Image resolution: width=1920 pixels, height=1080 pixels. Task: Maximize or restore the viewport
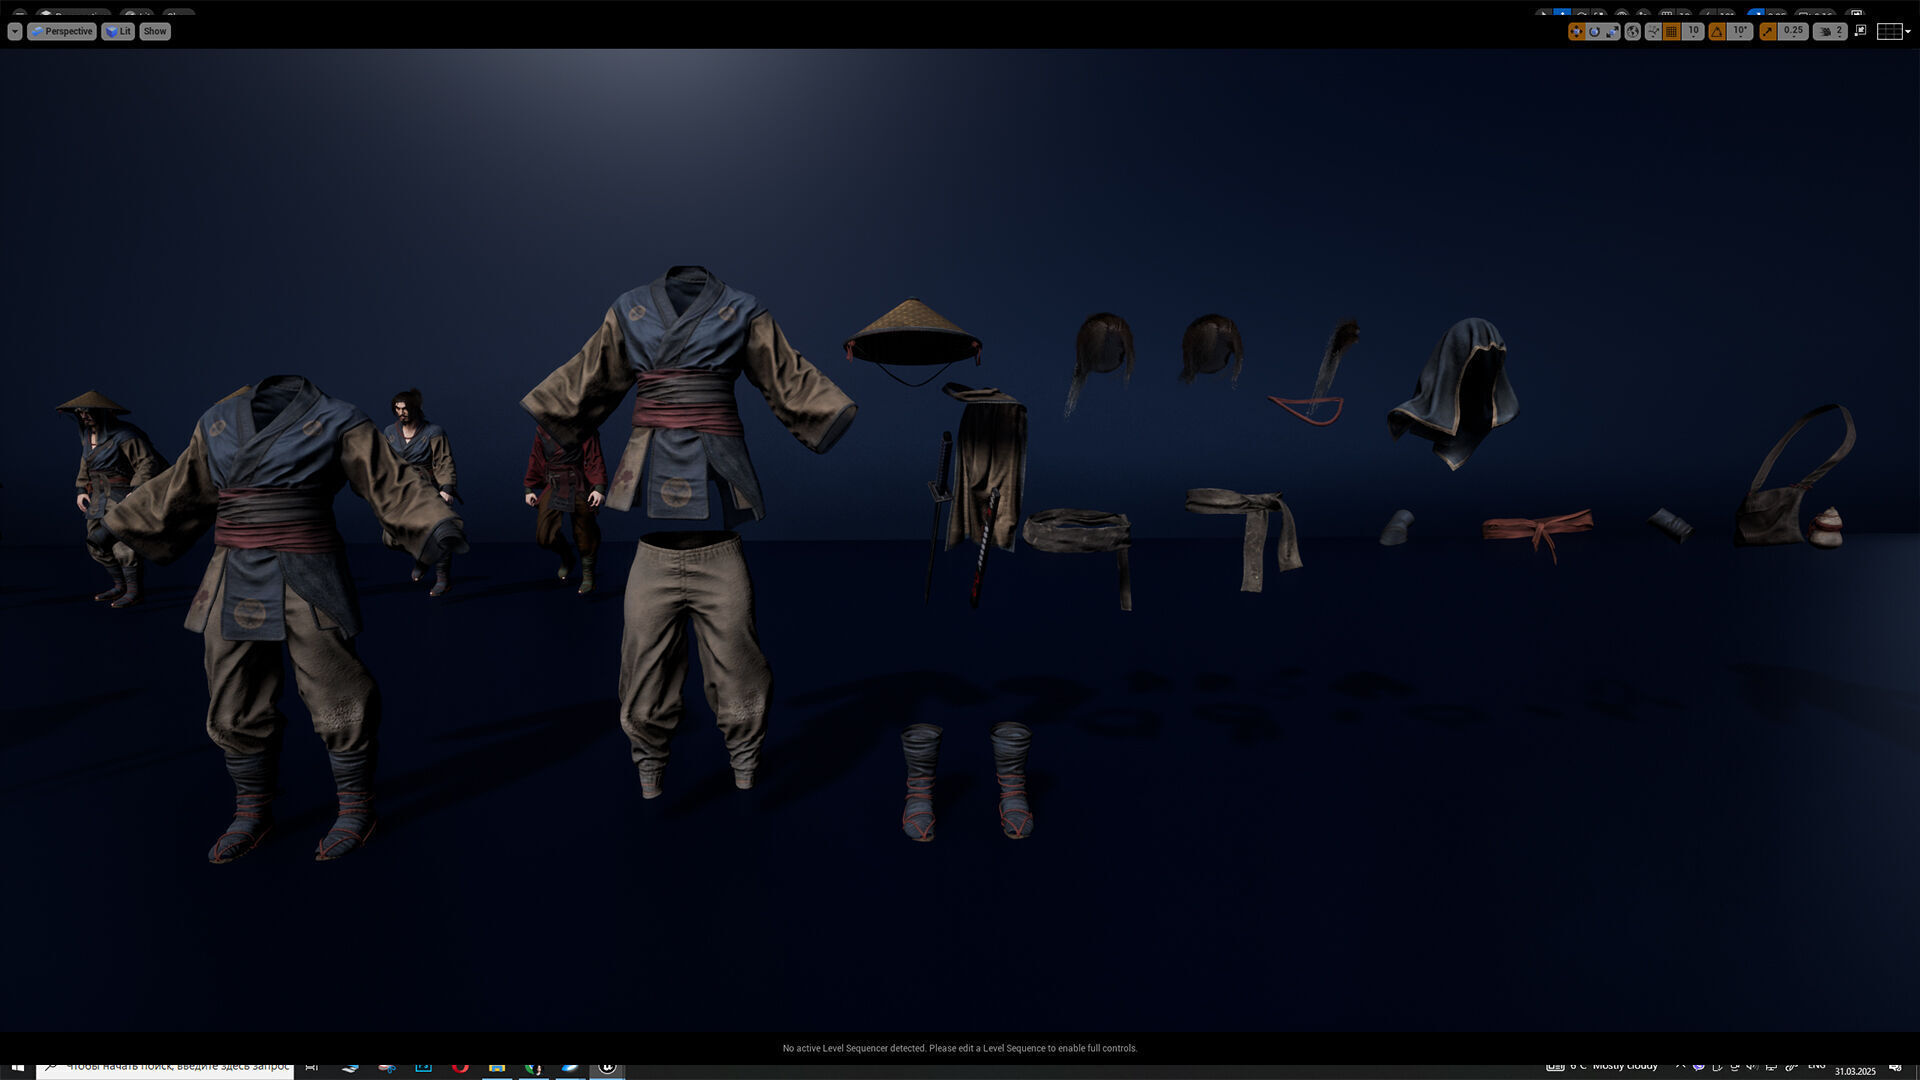pos(1860,31)
